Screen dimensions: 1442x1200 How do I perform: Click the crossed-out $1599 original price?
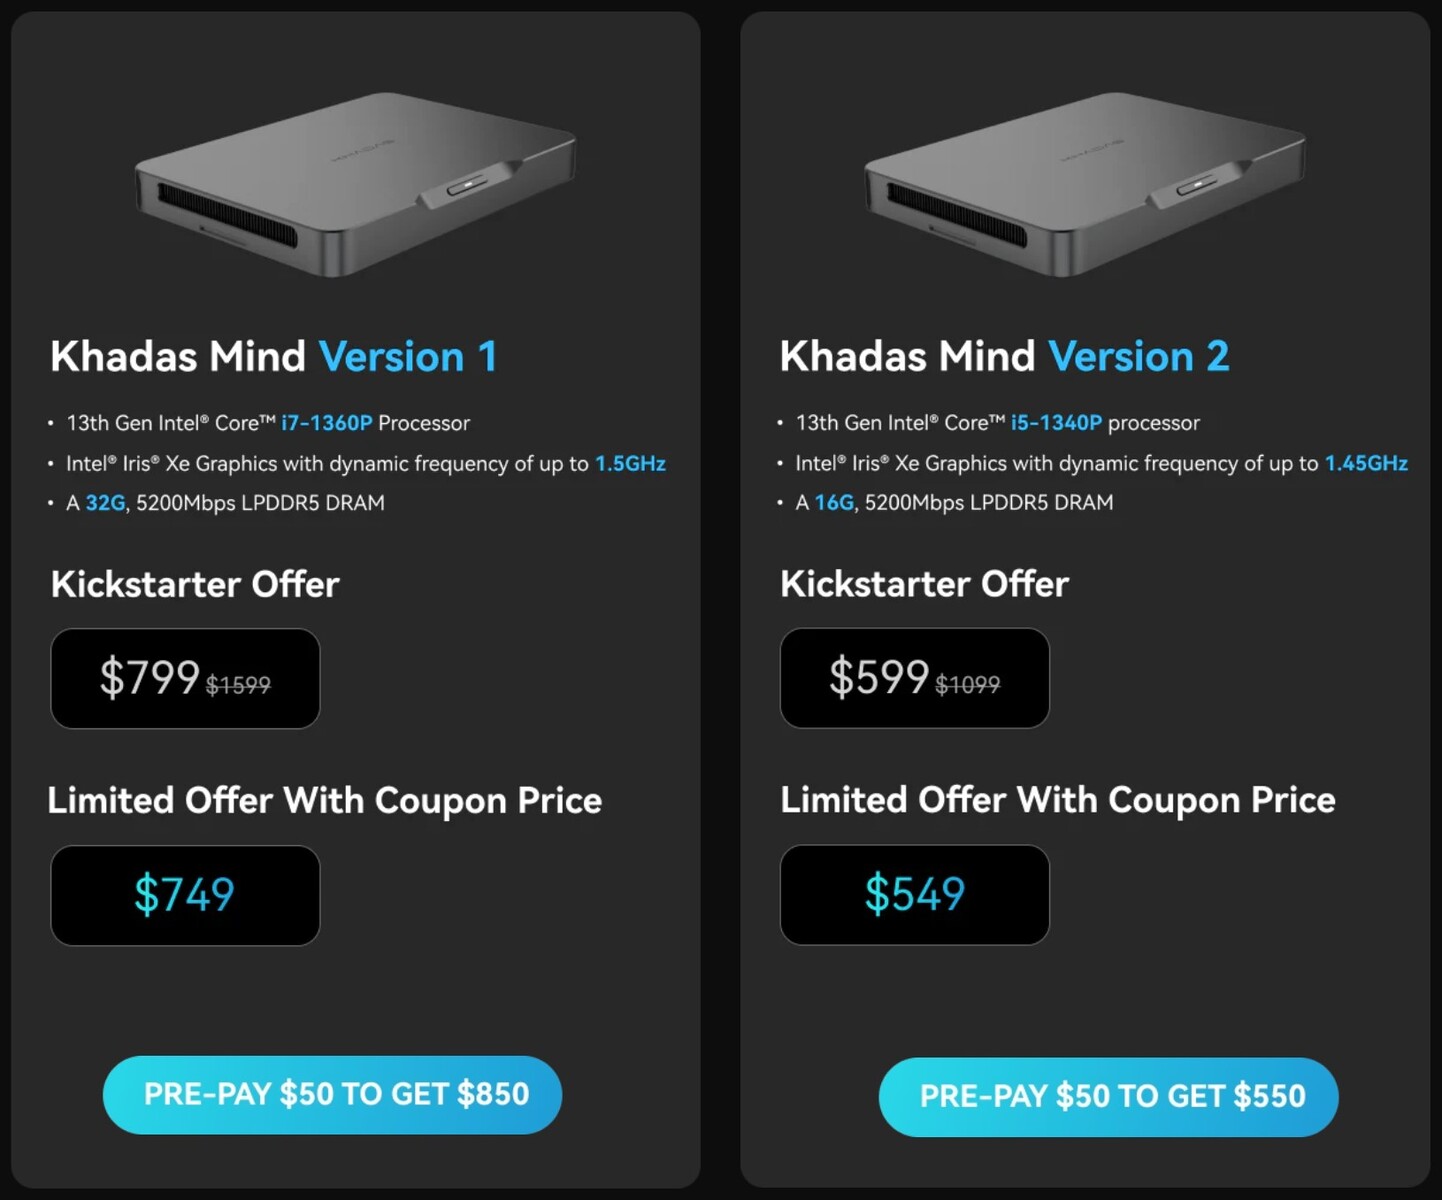238,685
